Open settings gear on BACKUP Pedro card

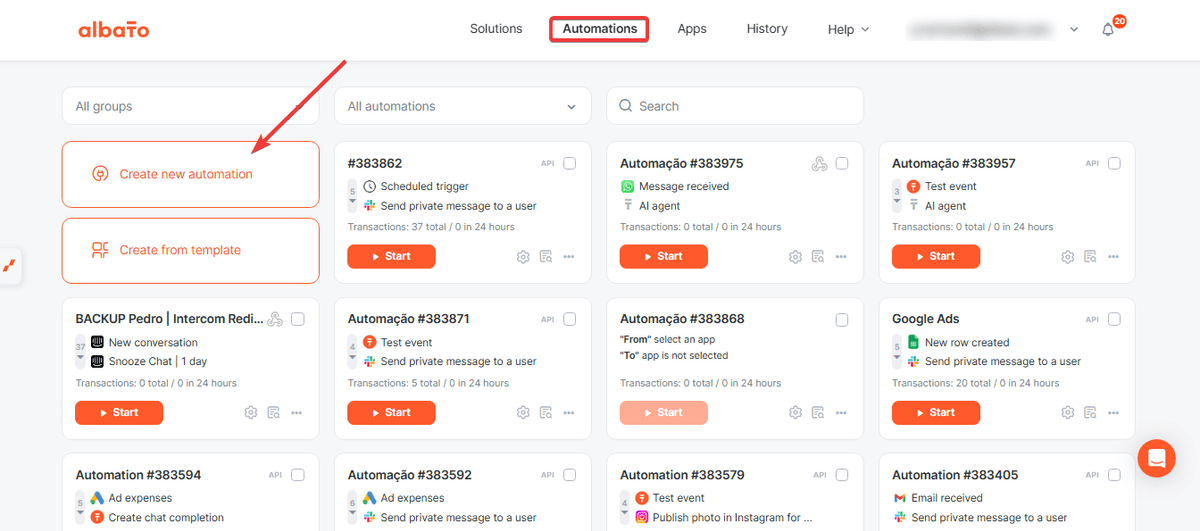coord(251,412)
